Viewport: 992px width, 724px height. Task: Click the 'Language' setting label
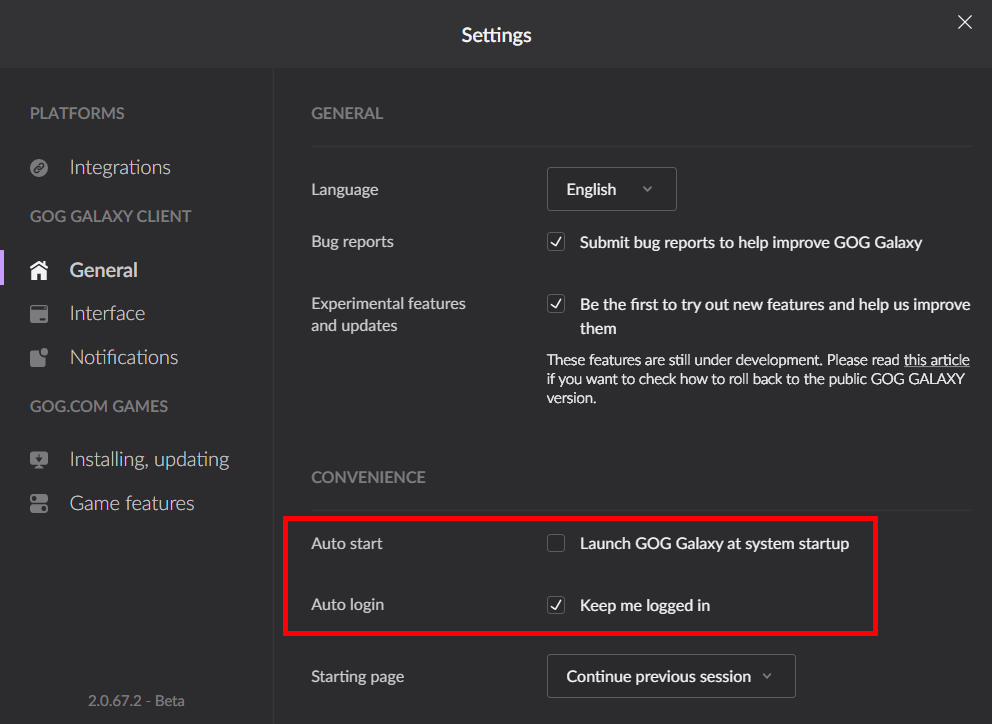(x=345, y=189)
